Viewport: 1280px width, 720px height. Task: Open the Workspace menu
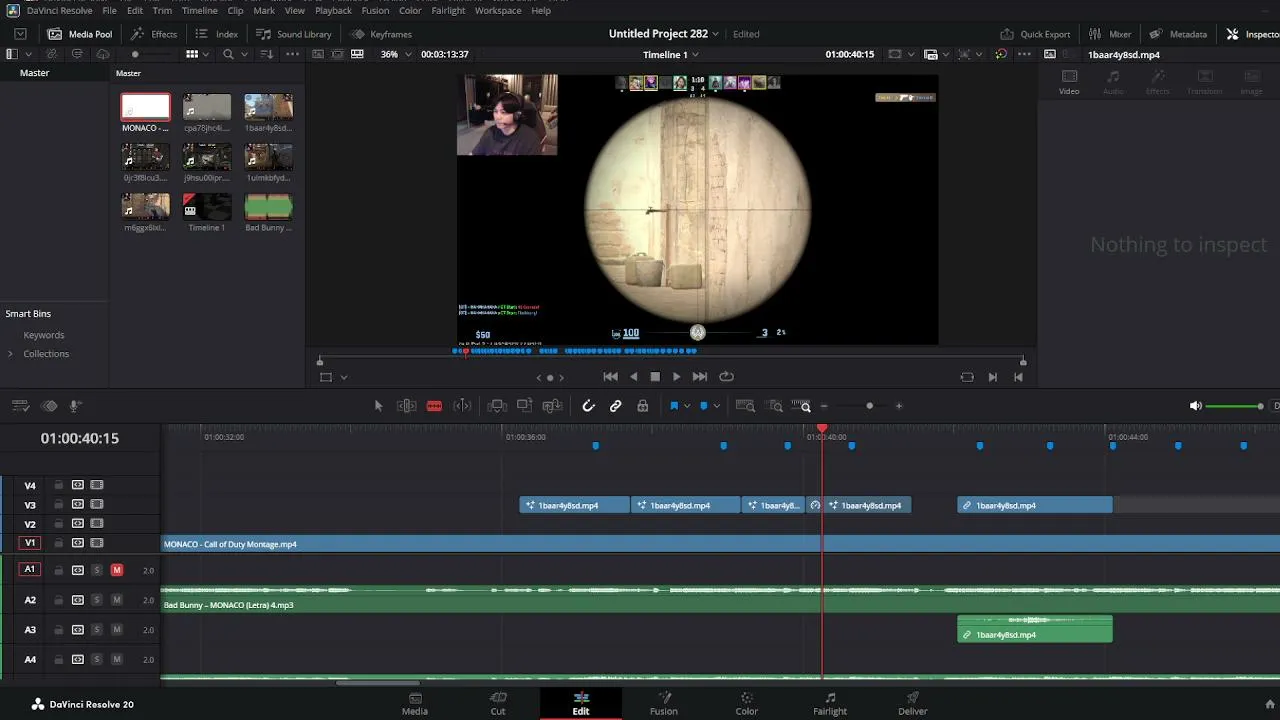[x=498, y=11]
